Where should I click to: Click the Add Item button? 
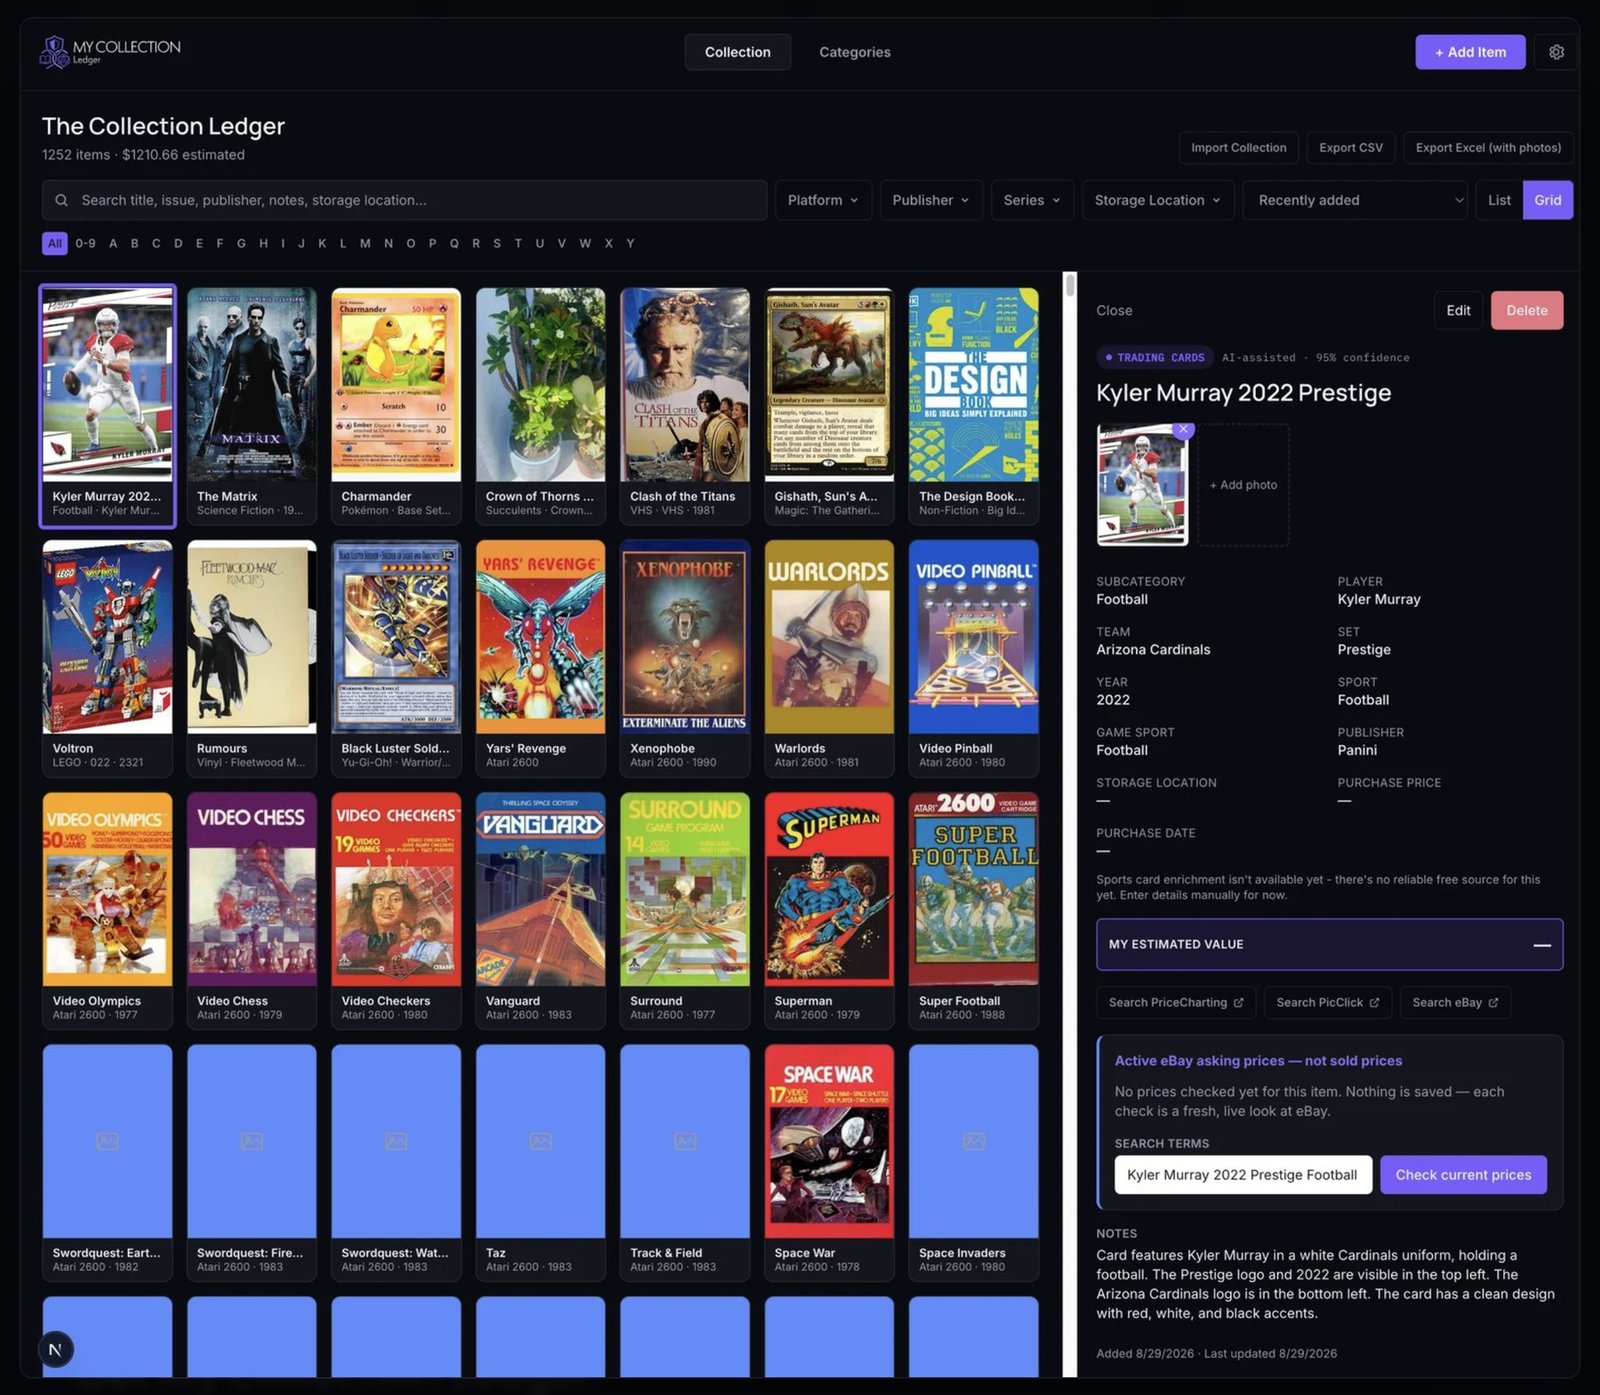(1470, 52)
